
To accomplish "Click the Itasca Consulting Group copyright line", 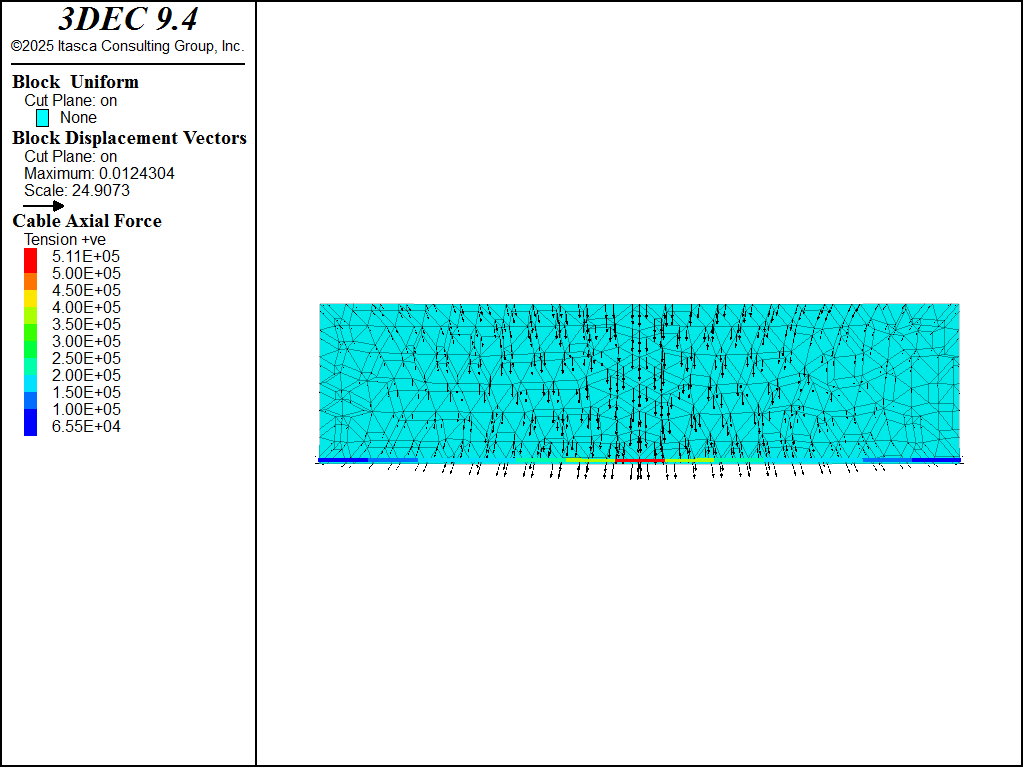I will (x=127, y=46).
